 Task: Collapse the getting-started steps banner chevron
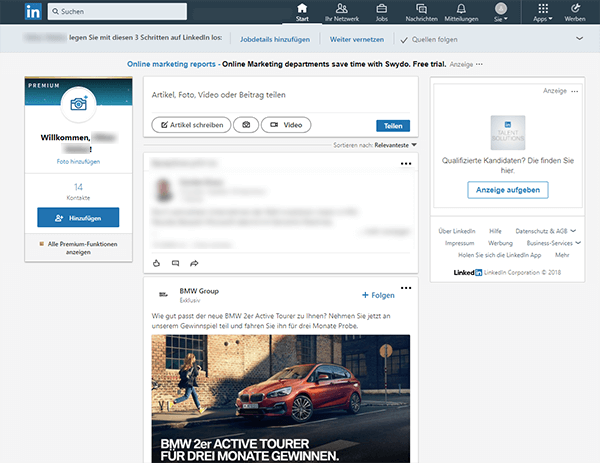(x=579, y=38)
